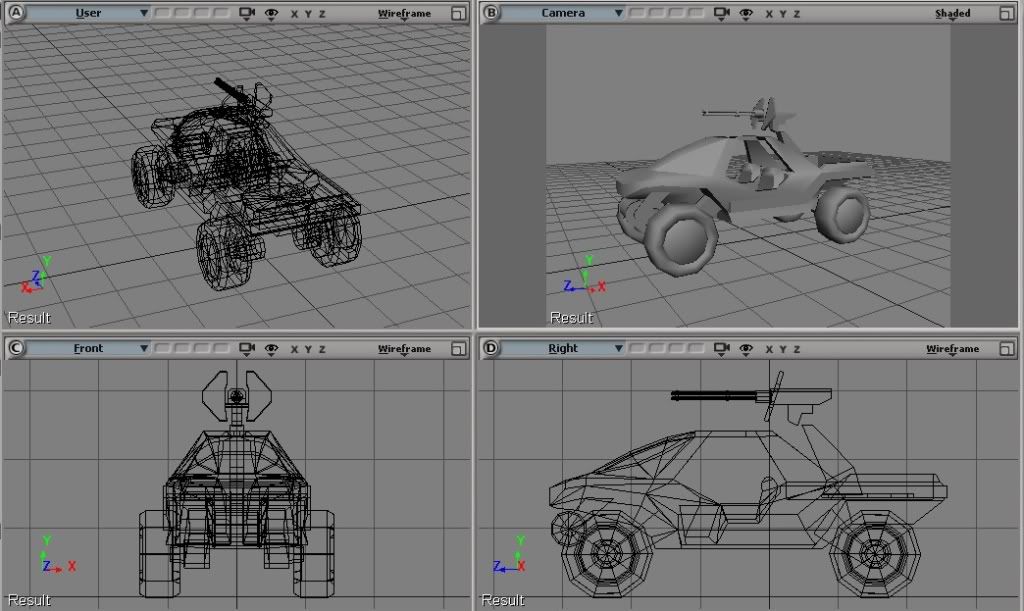Select last memo camera slot in Front viewport

(x=221, y=349)
